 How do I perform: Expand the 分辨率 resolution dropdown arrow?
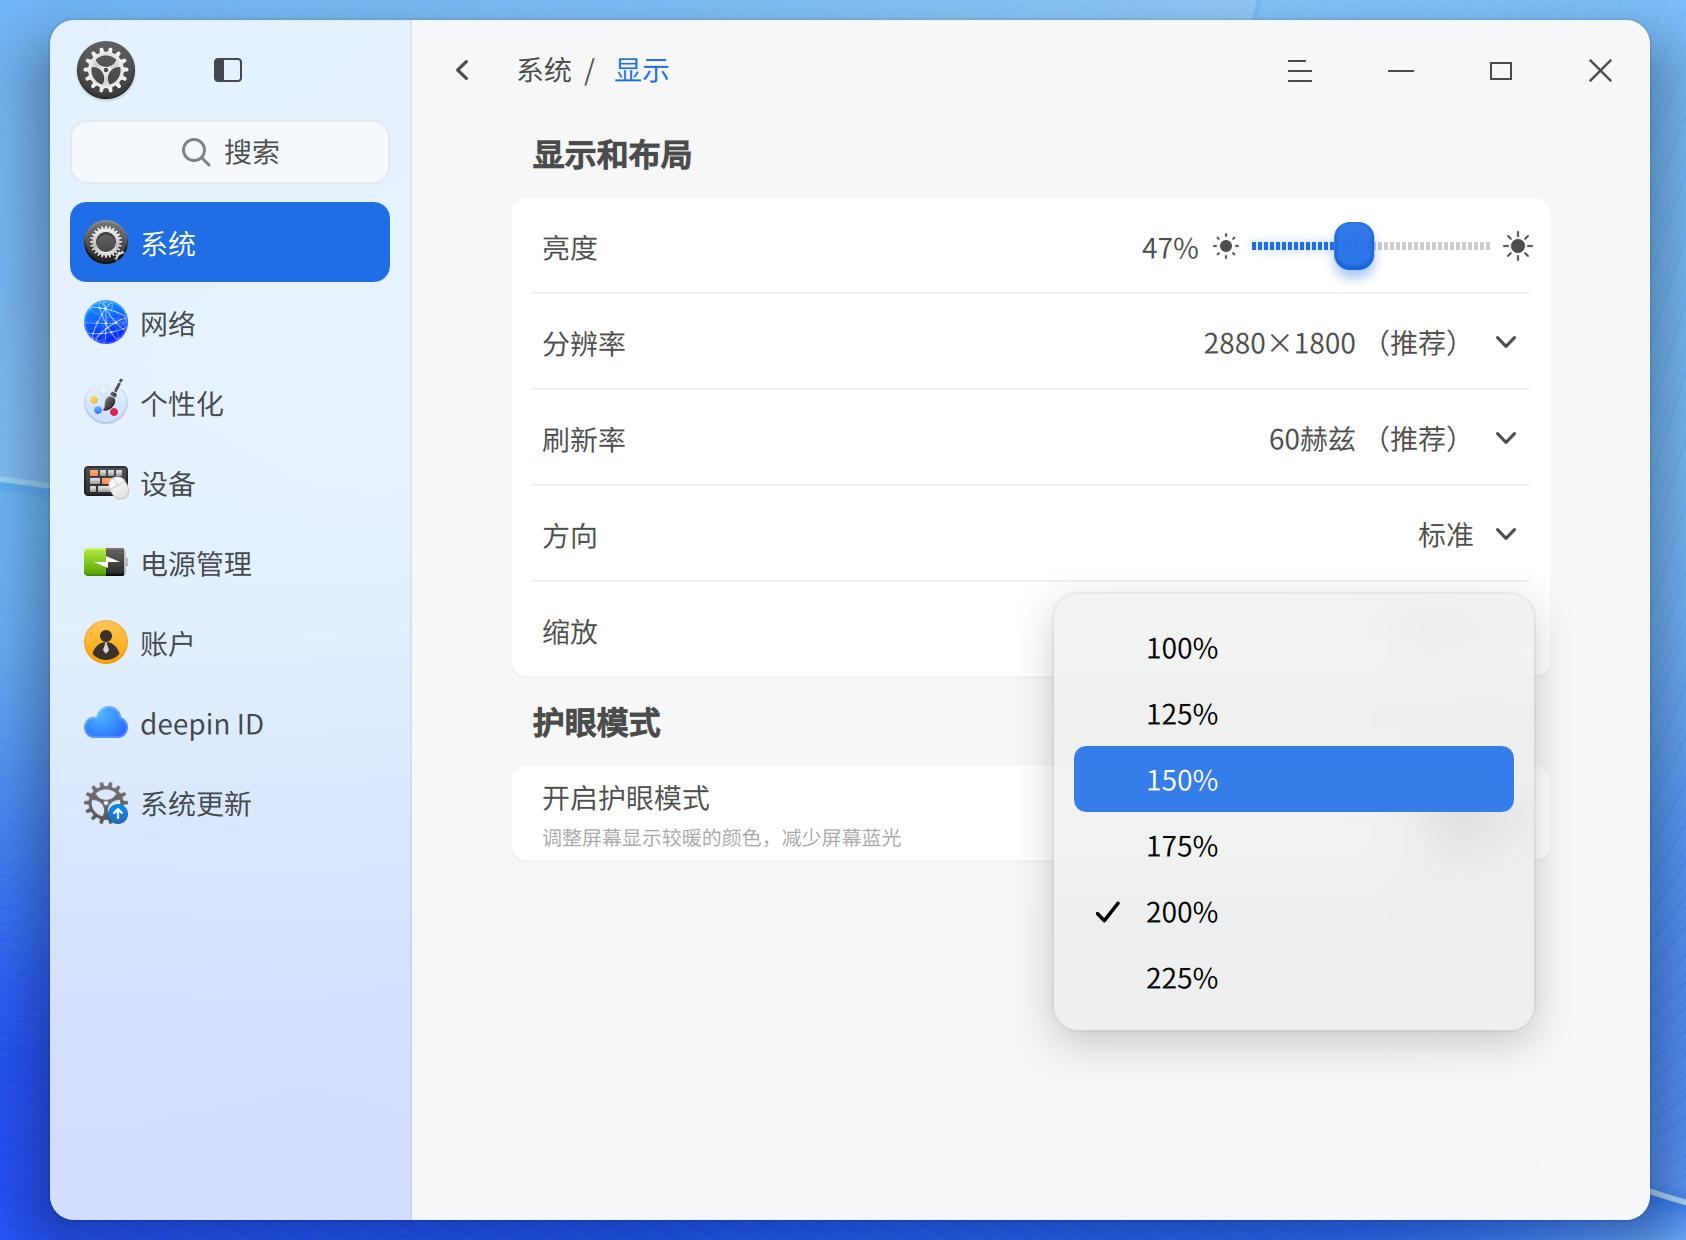[x=1506, y=343]
